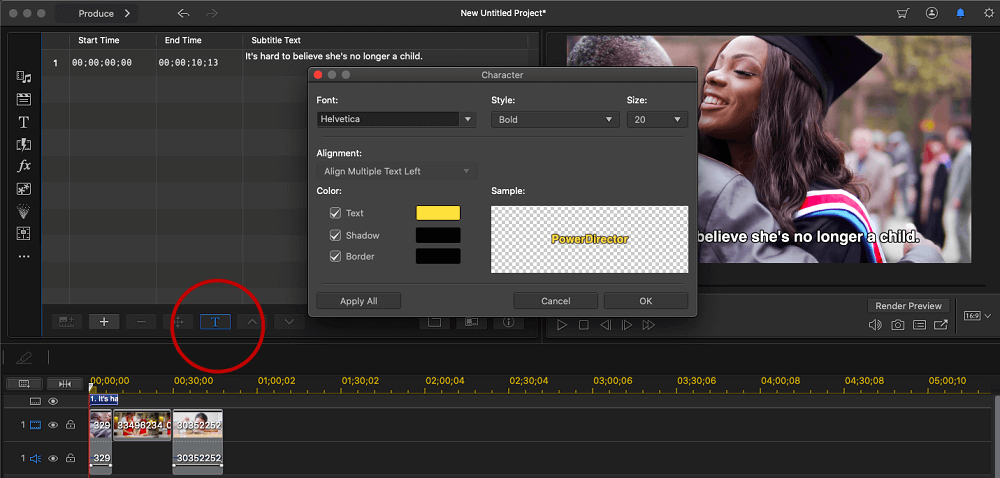The image size is (1000, 478).
Task: Remove the subtitle with the minus button
Action: (x=141, y=322)
